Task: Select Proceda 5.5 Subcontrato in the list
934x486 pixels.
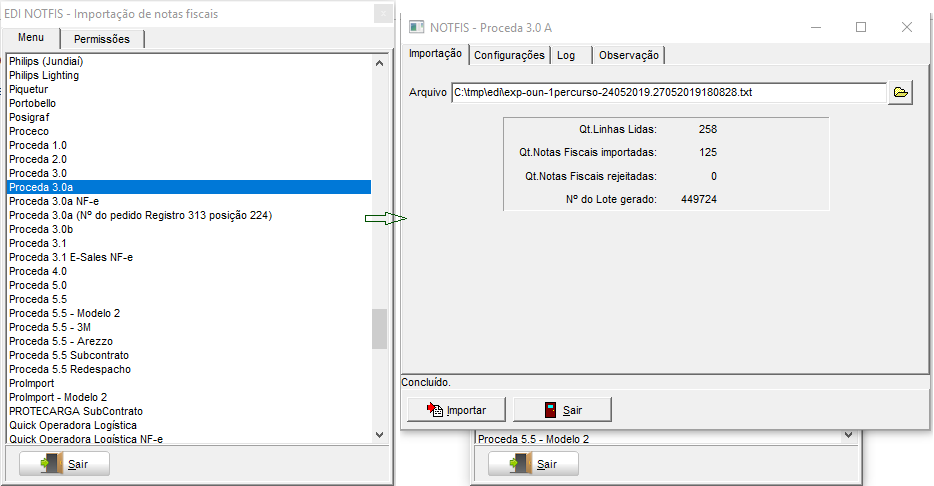Action: pos(189,355)
